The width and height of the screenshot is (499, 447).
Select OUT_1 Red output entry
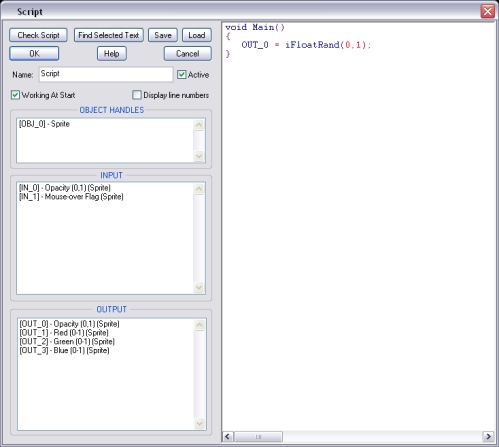point(64,333)
